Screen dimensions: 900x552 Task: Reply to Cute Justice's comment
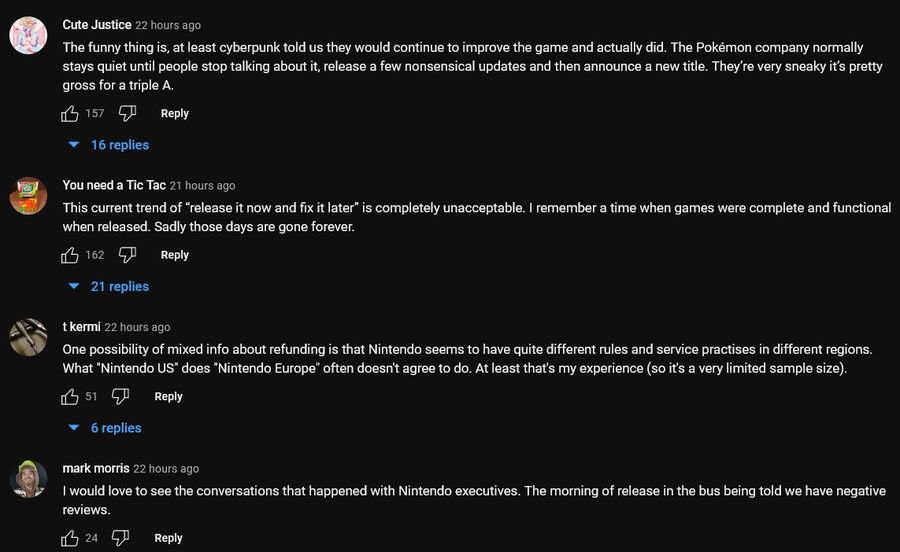175,114
